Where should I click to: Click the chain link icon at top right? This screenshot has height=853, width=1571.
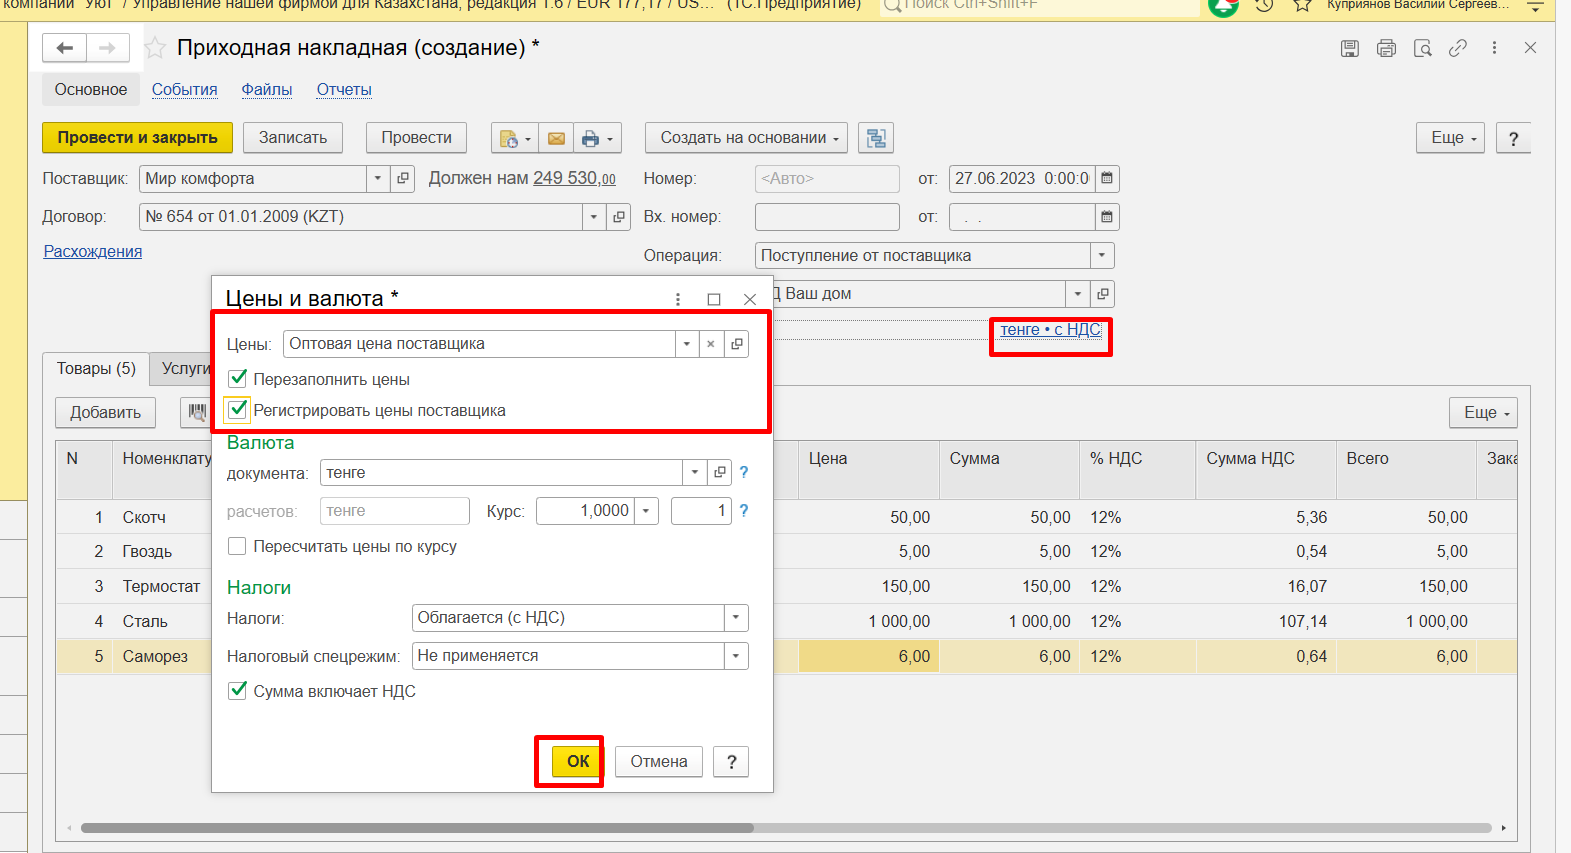tap(1457, 48)
